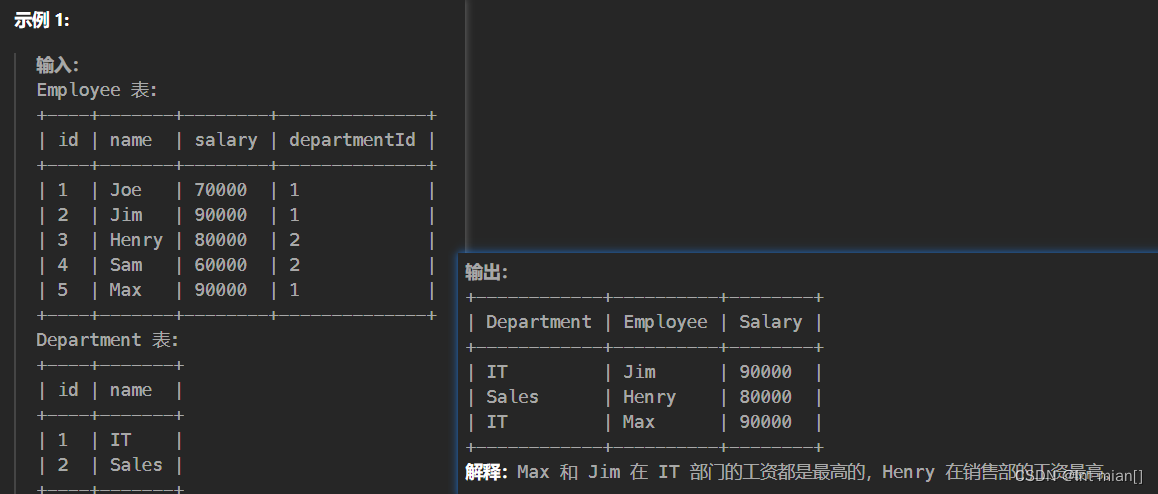
Task: Click Henry in the Employee input table
Action: click(136, 240)
